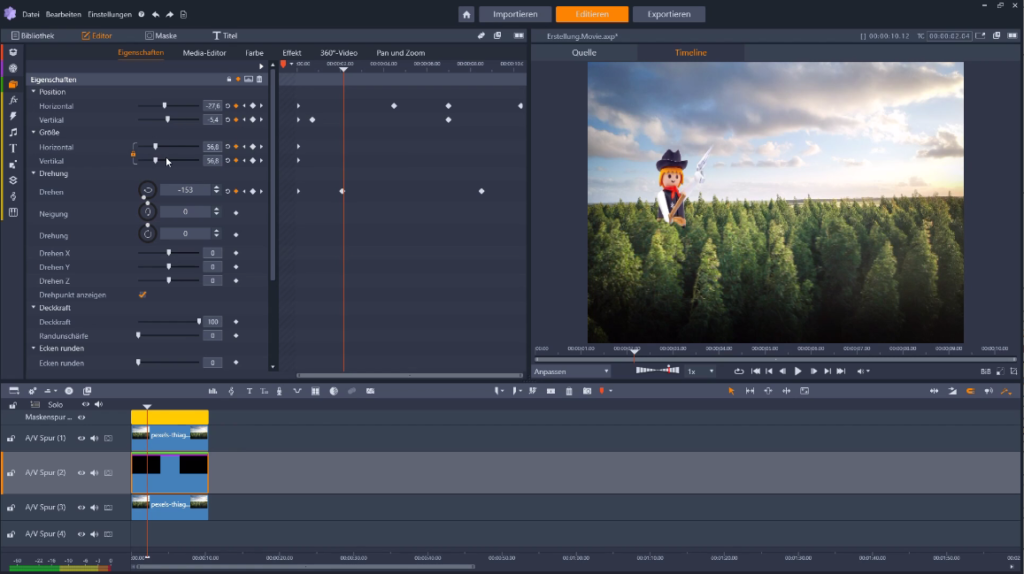Toggle Drehpunkt anzeigen checkbox
Image resolution: width=1024 pixels, height=574 pixels.
(x=142, y=295)
